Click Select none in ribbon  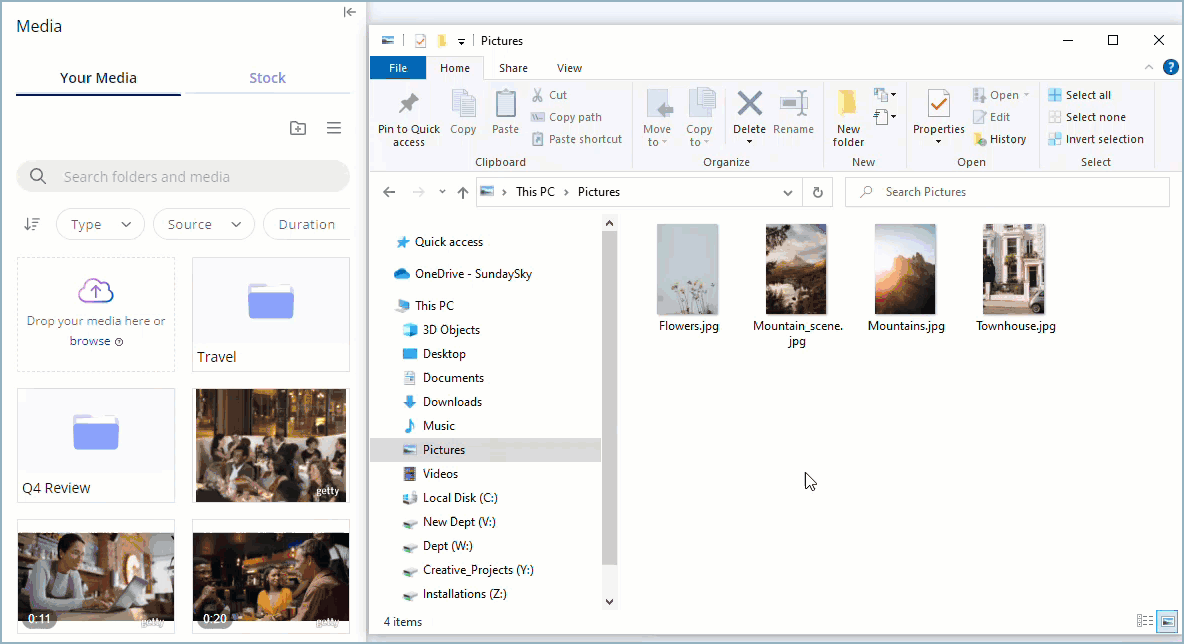(x=1087, y=117)
